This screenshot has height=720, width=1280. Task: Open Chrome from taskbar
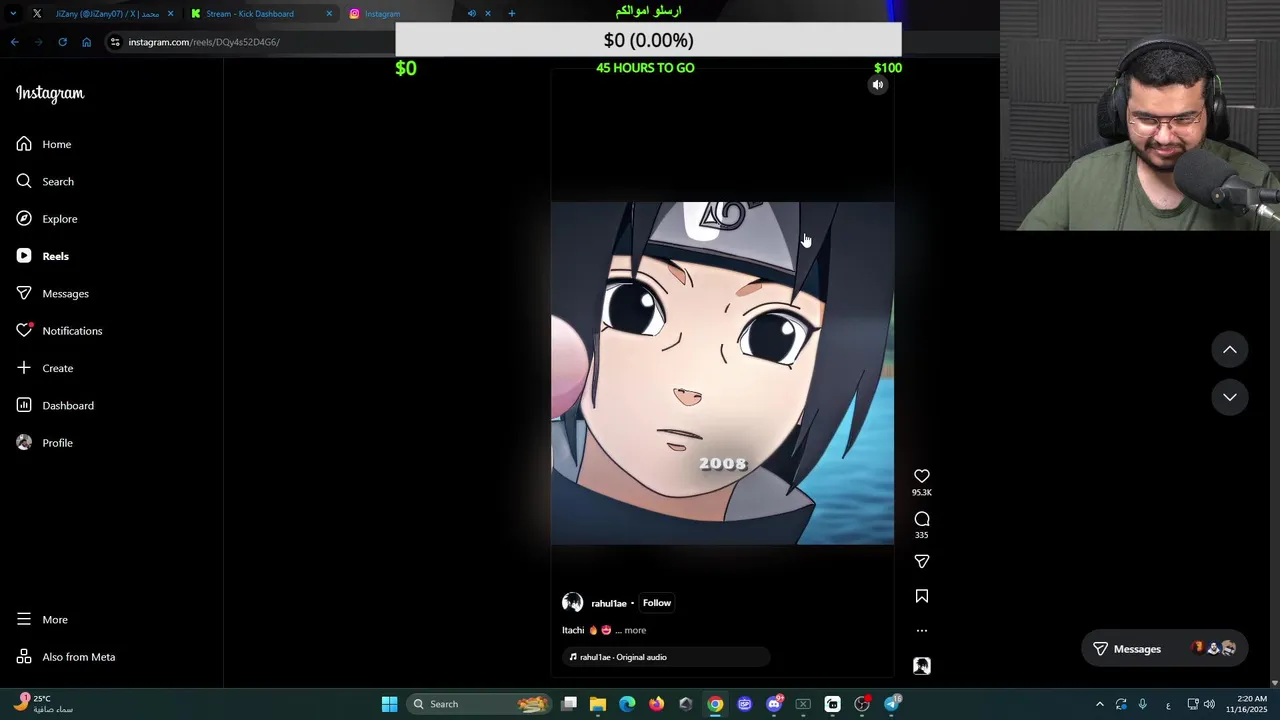[x=715, y=704]
